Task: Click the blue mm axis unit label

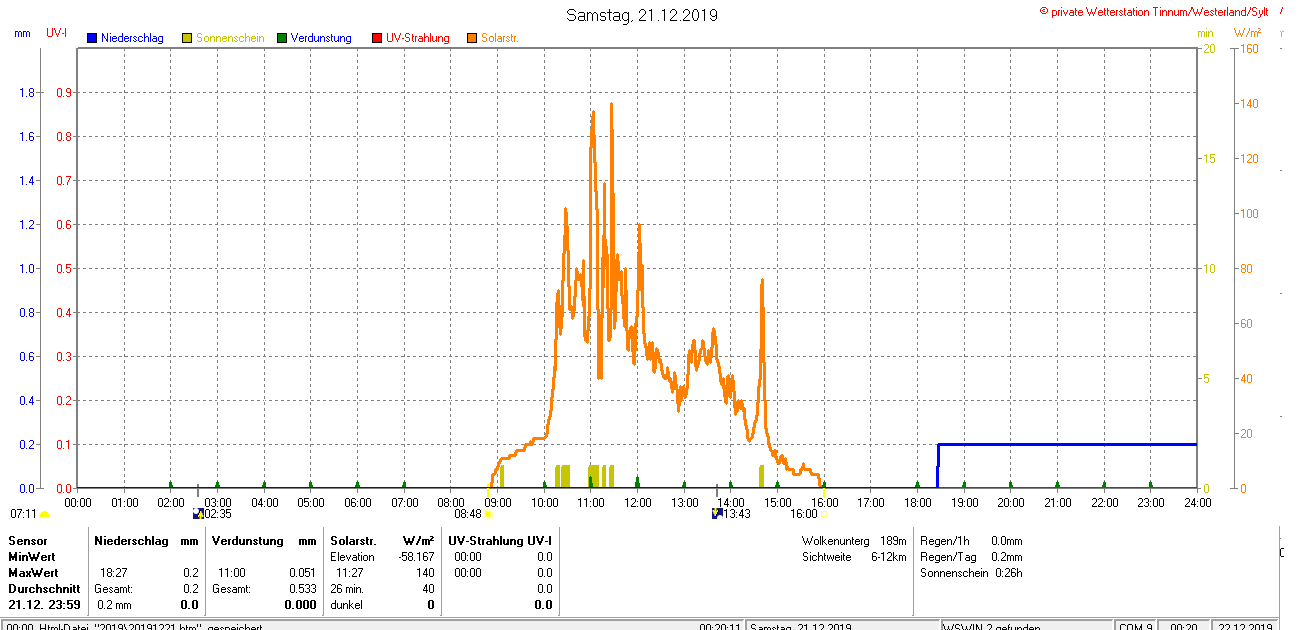Action: [22, 33]
